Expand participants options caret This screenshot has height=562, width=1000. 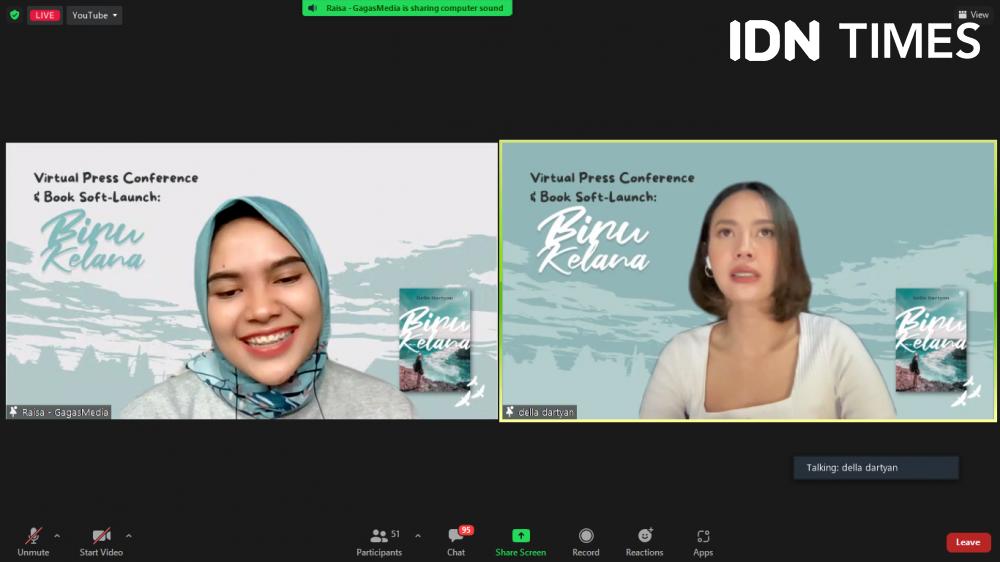click(x=418, y=536)
